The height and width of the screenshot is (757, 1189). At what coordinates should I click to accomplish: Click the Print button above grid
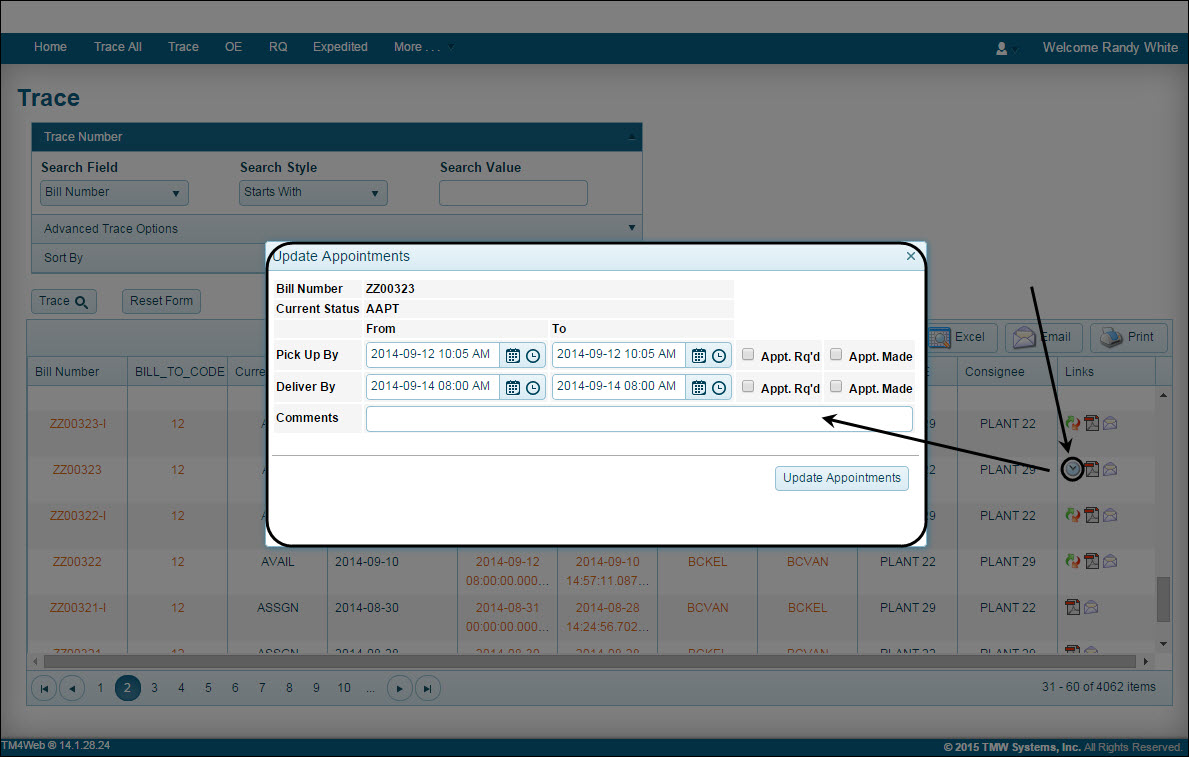1128,338
